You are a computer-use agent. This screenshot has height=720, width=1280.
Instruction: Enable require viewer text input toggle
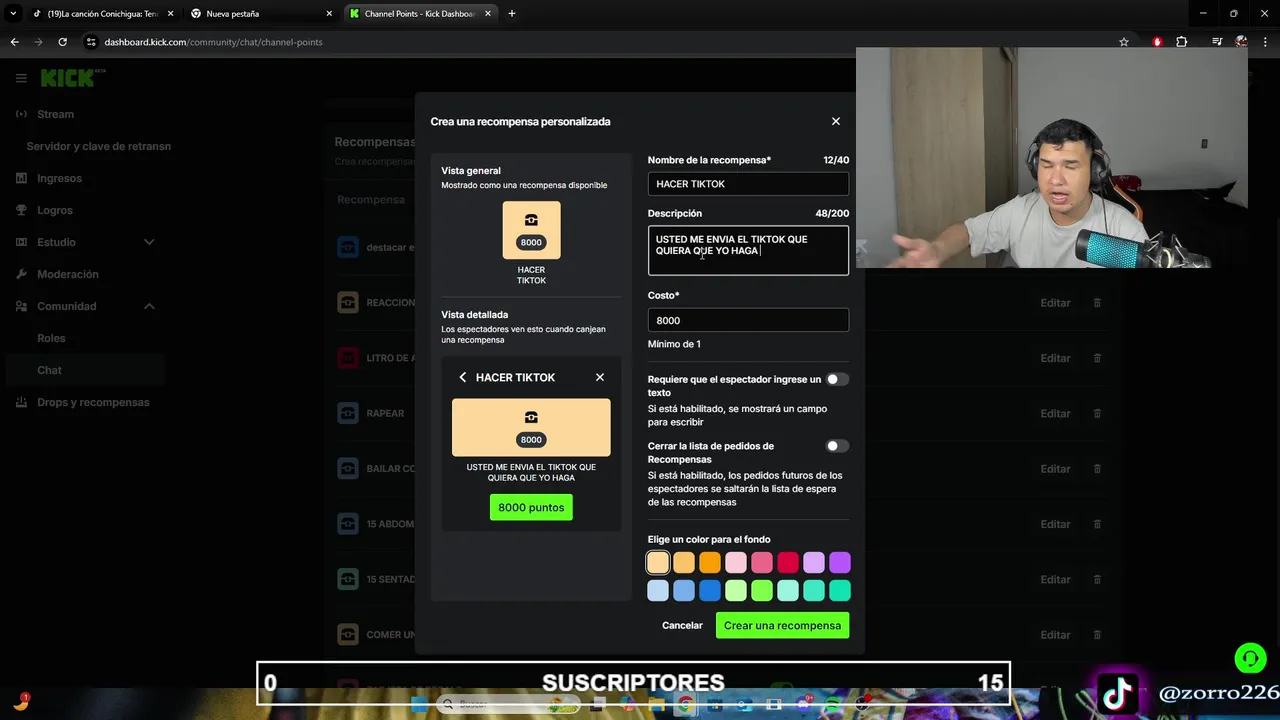837,379
